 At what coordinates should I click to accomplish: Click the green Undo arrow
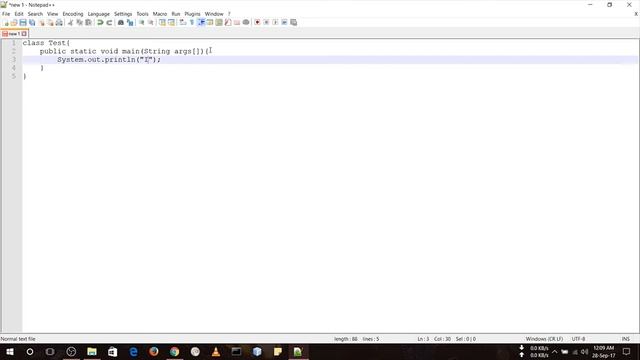(100, 22)
